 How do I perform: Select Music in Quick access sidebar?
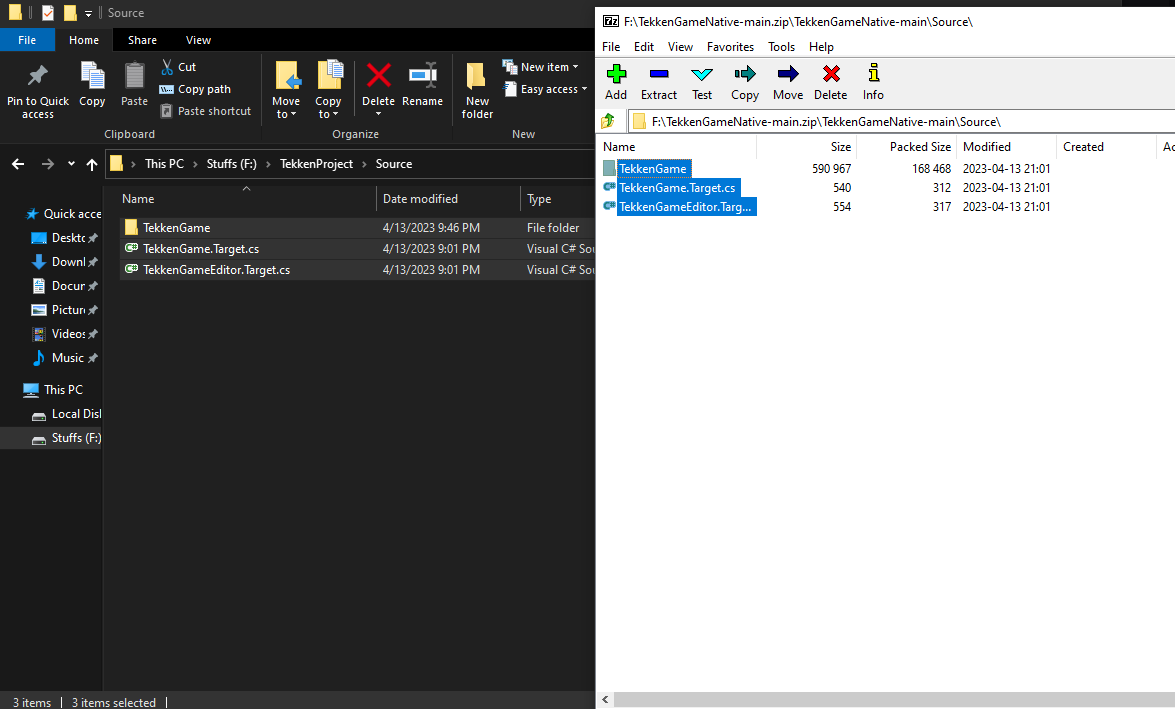[x=64, y=357]
